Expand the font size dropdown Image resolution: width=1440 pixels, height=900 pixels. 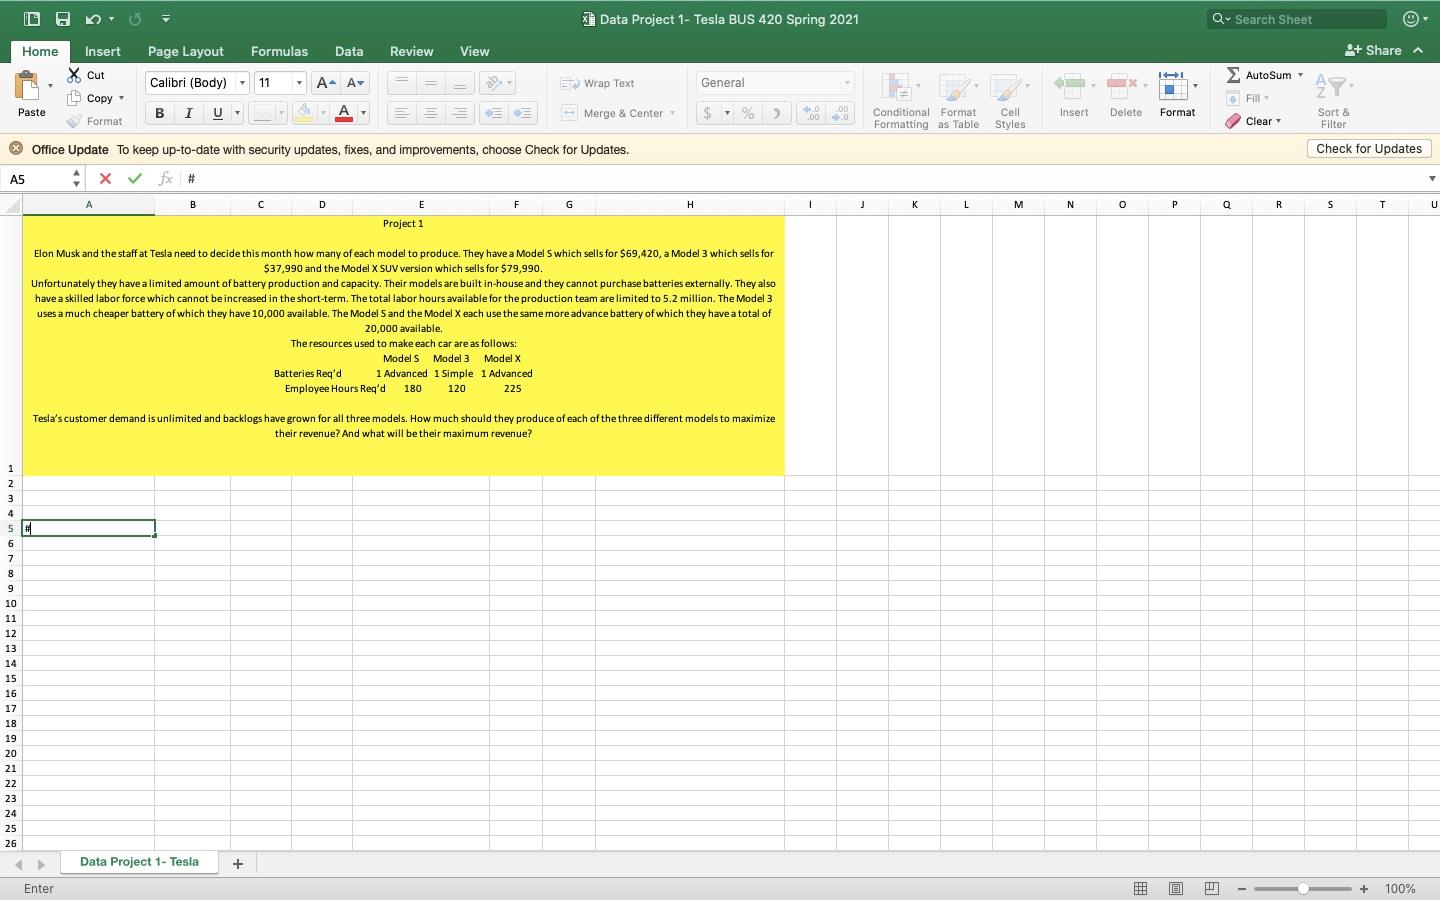(x=297, y=83)
